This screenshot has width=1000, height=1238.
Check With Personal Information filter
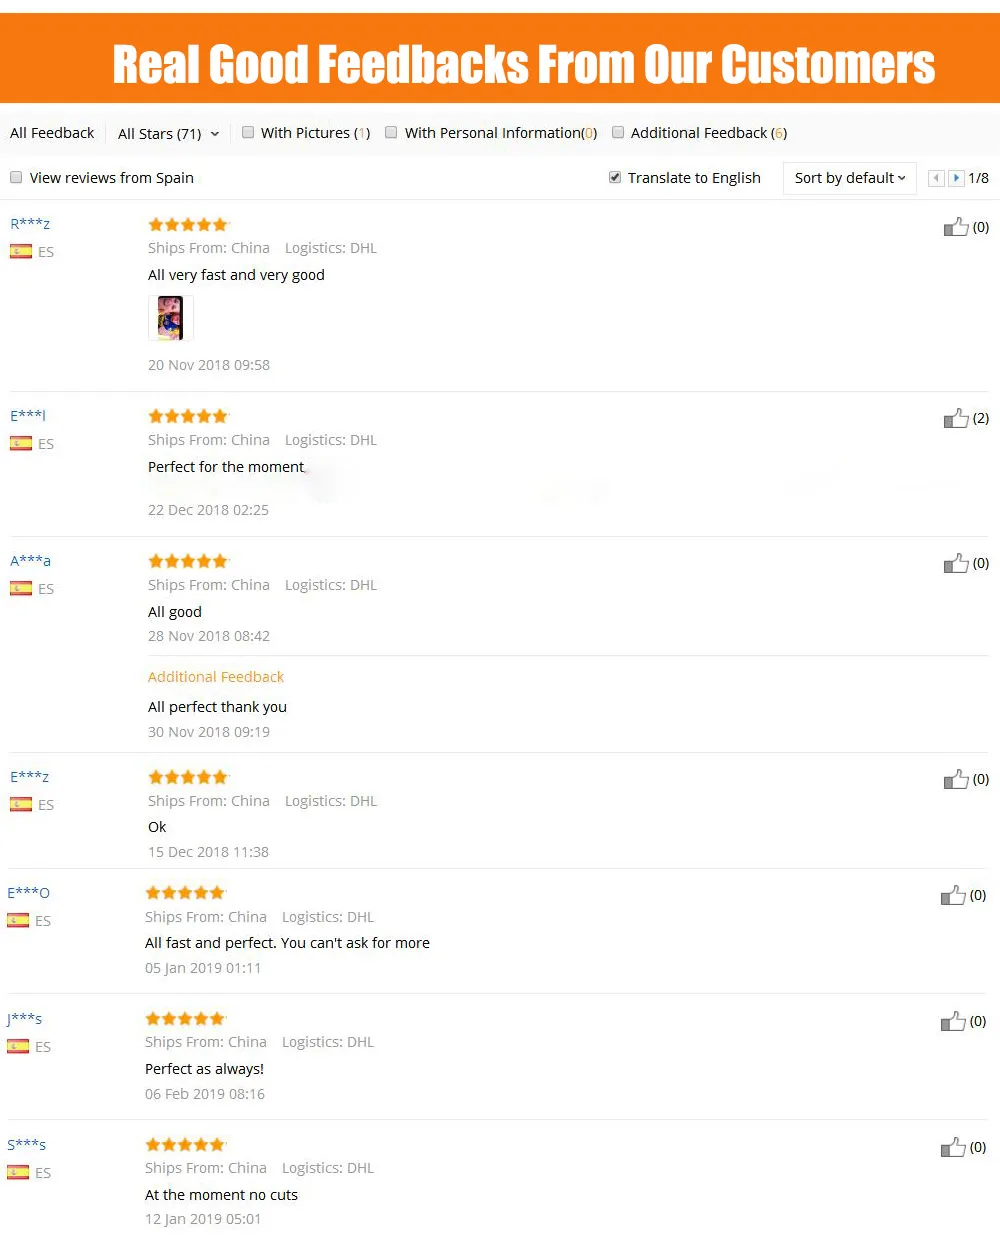(x=391, y=132)
